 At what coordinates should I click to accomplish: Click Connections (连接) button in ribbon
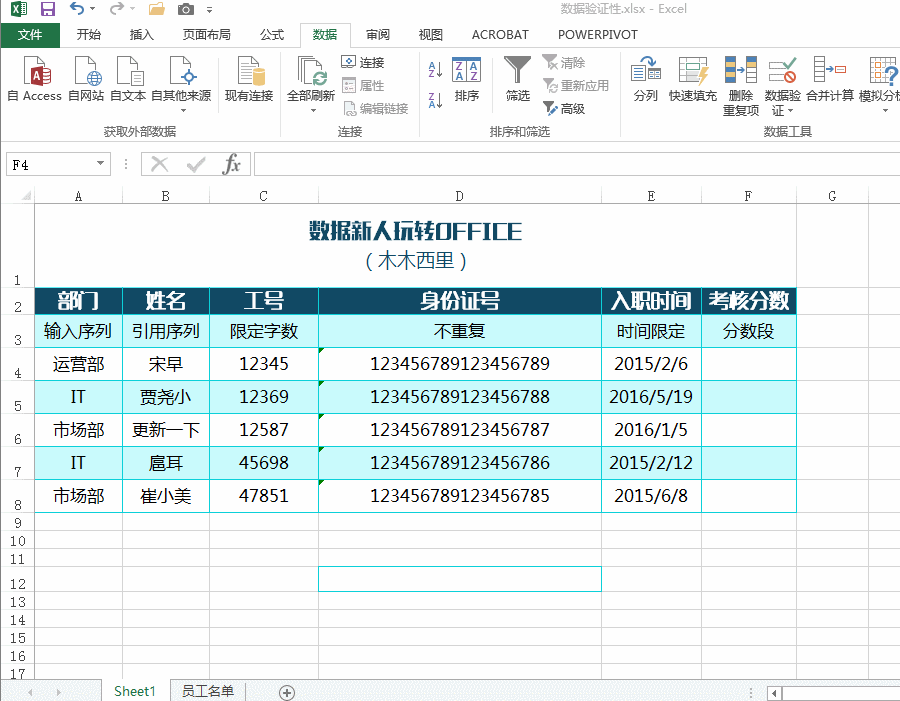pos(363,62)
